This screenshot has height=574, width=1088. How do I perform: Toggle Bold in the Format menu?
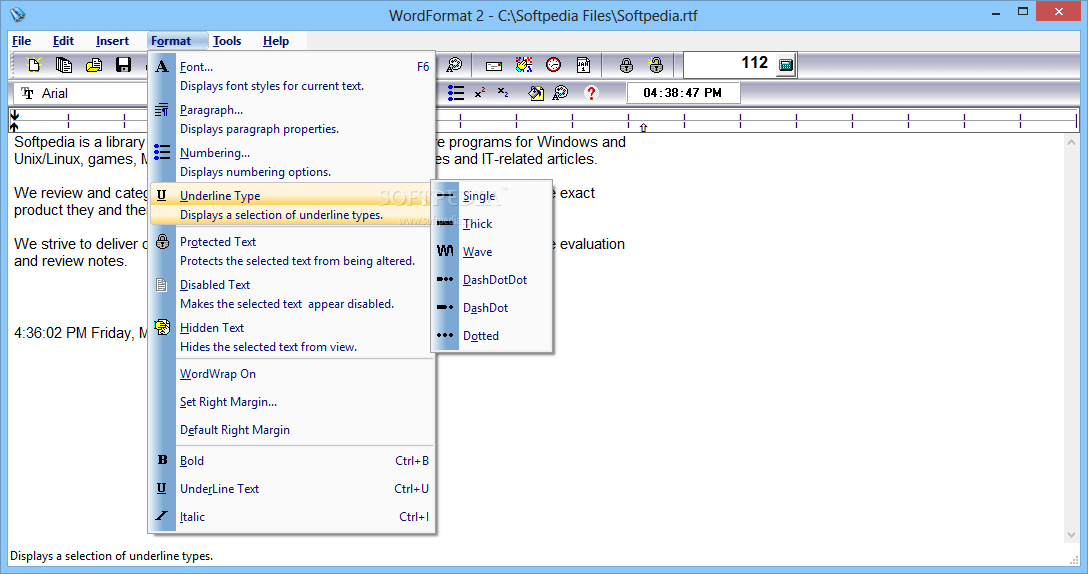pos(292,460)
